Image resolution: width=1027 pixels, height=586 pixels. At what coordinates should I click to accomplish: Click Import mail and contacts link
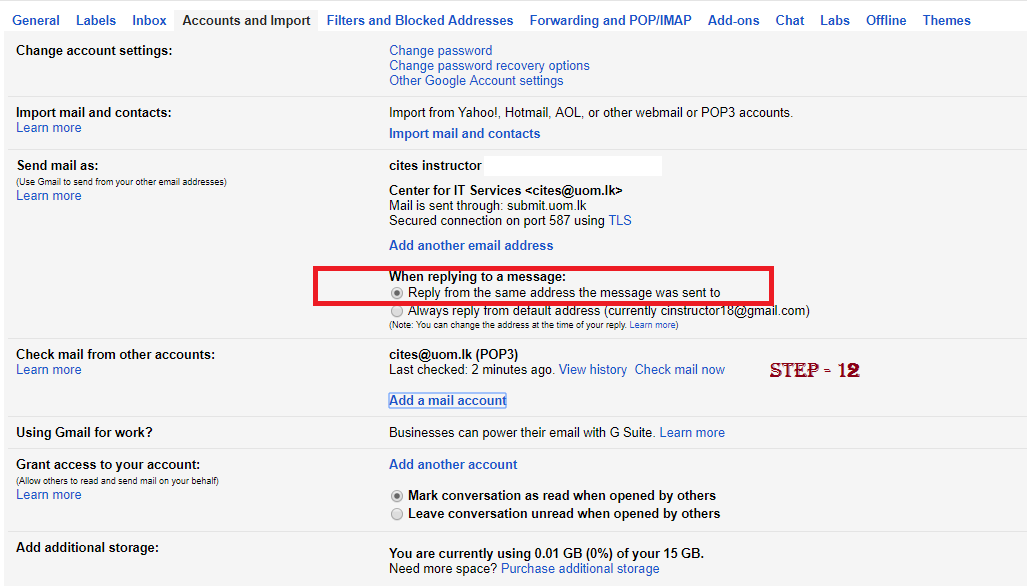pos(464,134)
